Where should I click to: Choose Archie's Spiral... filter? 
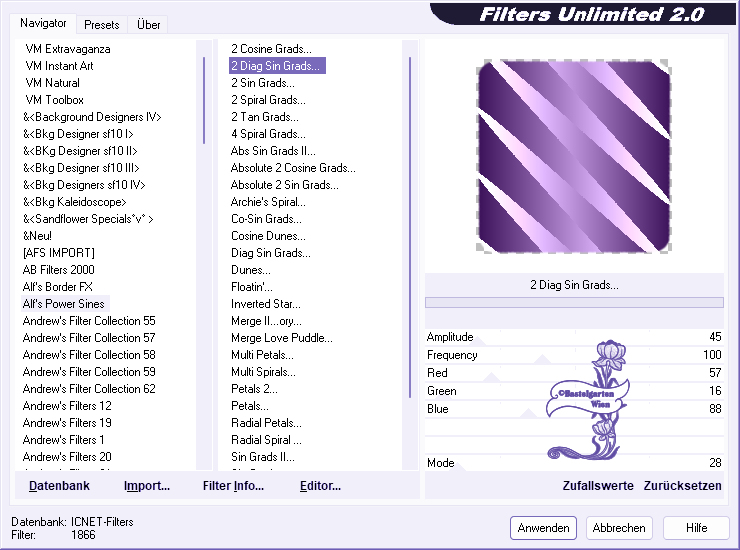click(x=269, y=202)
